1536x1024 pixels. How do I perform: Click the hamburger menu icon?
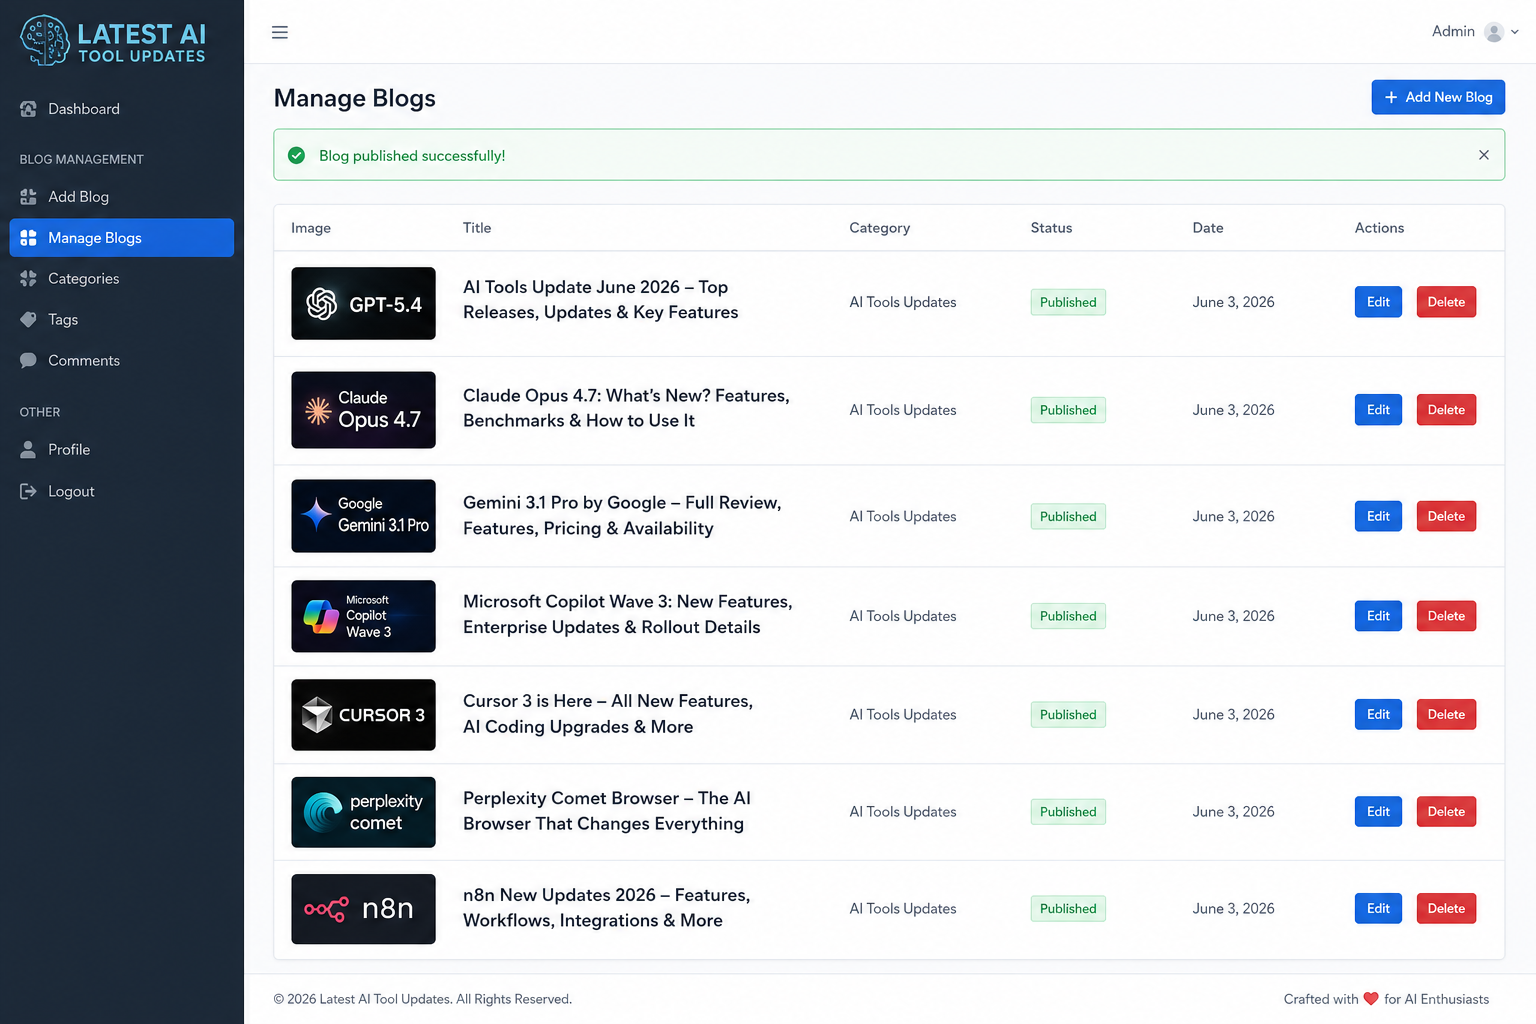point(280,32)
